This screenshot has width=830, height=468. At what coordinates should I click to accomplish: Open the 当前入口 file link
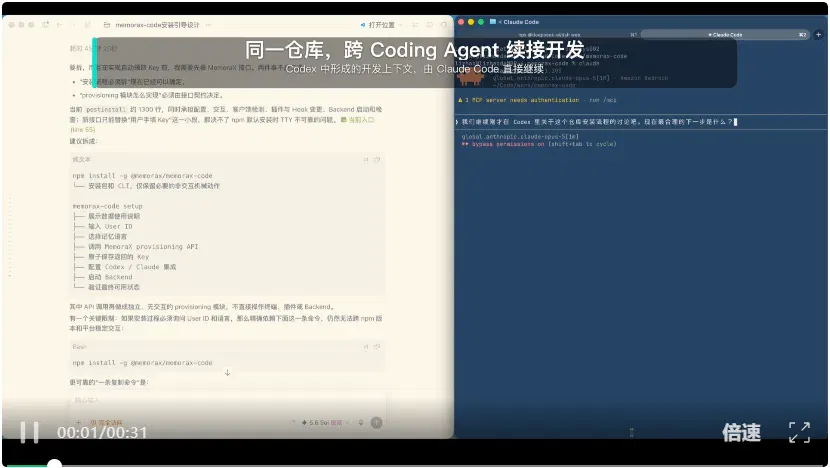(358, 120)
